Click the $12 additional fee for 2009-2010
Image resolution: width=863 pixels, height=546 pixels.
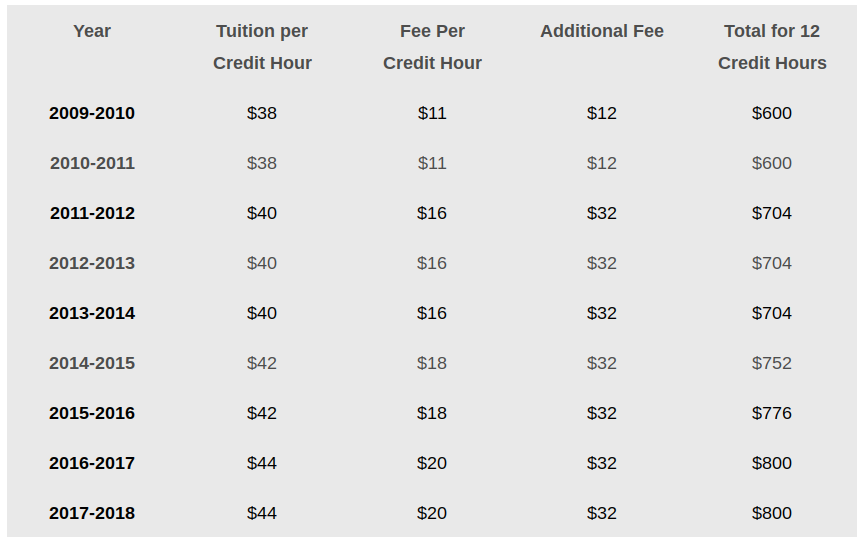602,113
